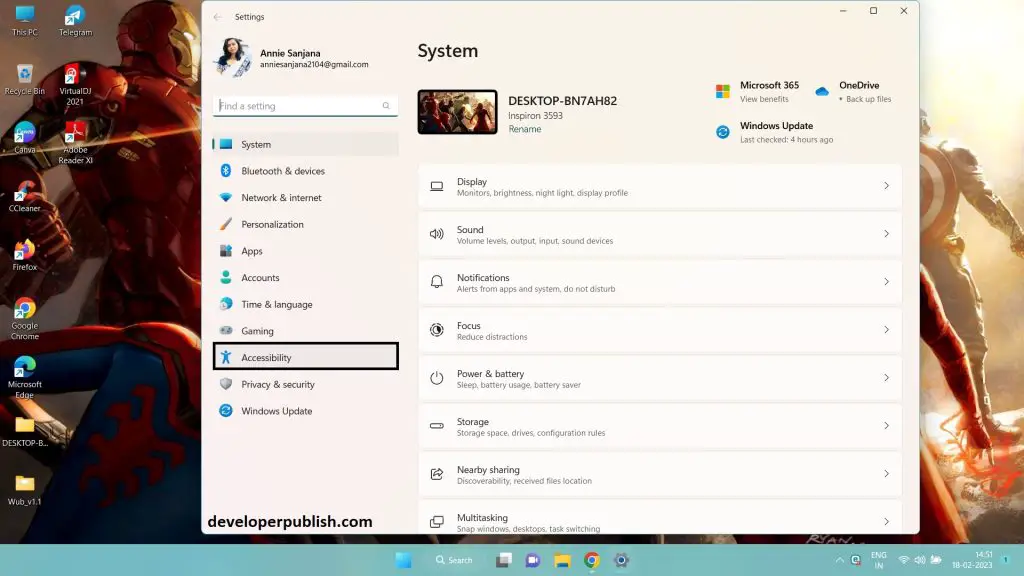Select the Canva desktop shortcut
Viewport: 1024px width, 576px height.
[x=25, y=138]
